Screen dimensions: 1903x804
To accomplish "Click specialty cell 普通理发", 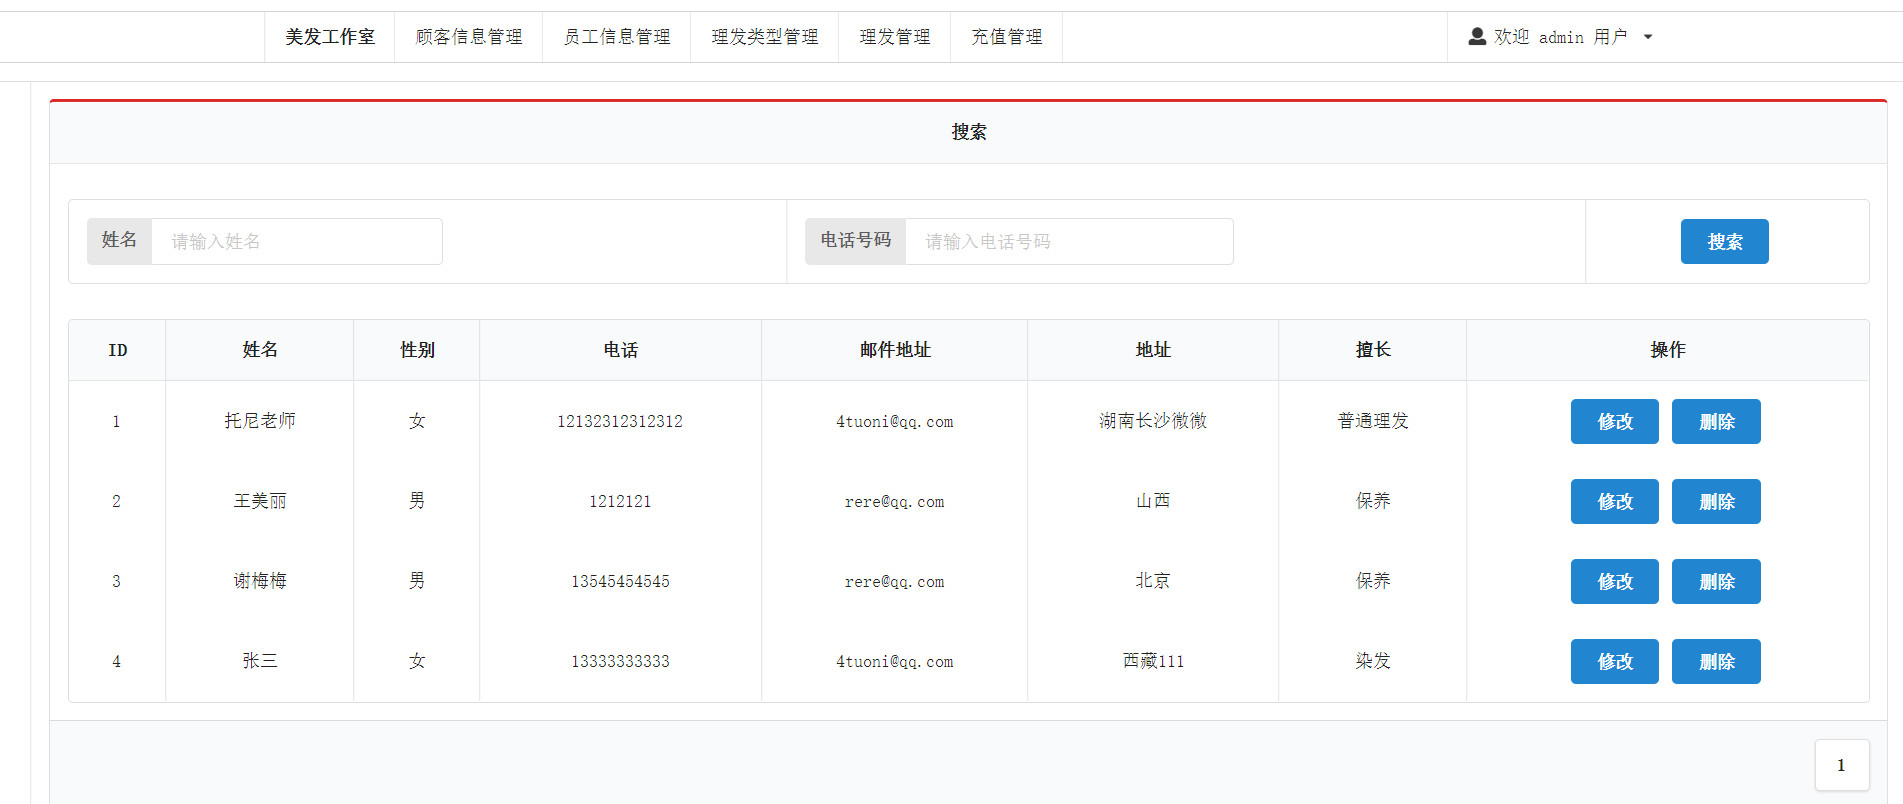I will click(x=1373, y=421).
